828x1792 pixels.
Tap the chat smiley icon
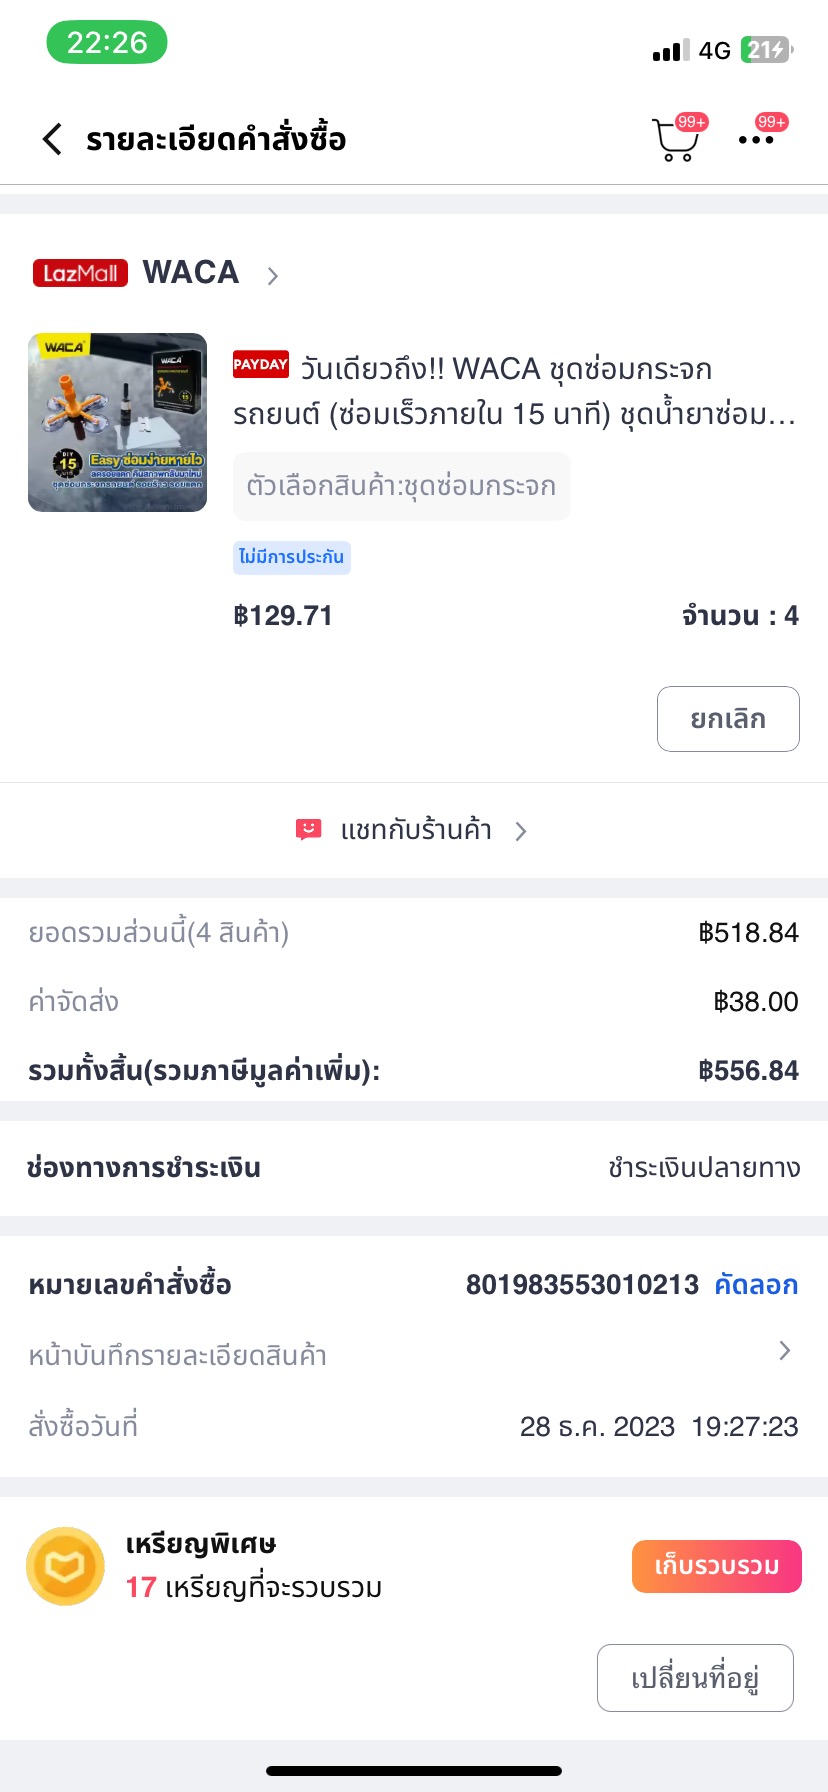click(x=308, y=830)
